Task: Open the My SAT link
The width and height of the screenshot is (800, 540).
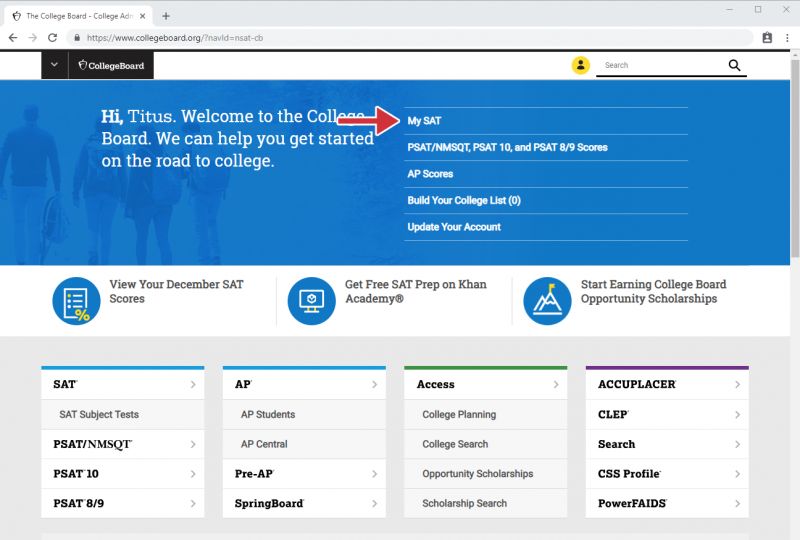Action: (424, 121)
